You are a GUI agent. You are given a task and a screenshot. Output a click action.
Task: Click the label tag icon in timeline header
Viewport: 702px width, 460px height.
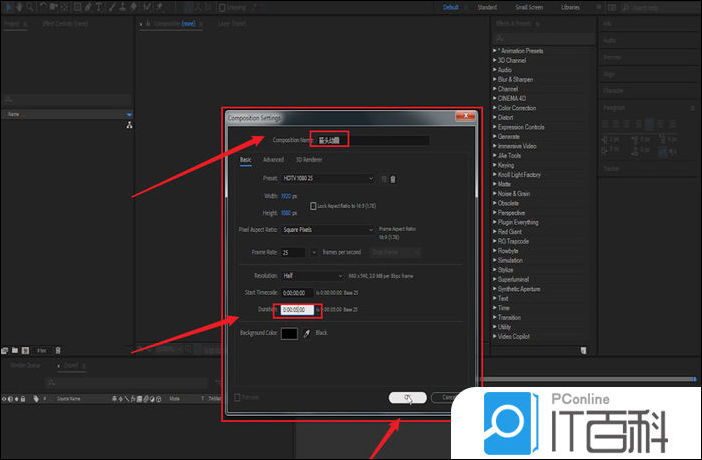37,398
